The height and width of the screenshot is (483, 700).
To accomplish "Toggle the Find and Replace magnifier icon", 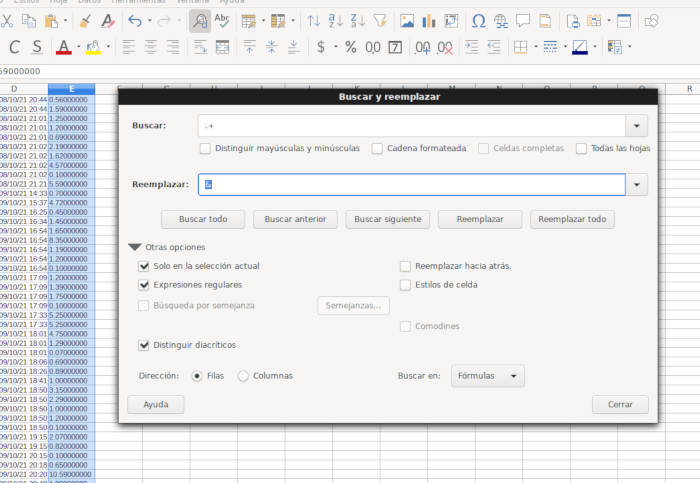I will [x=200, y=21].
